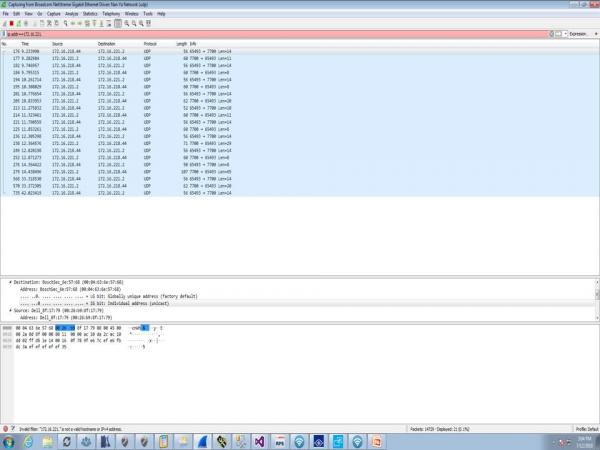Screen dimensions: 600x450
Task: Toggle auto-scroll during live capture
Action: tap(109, 23)
